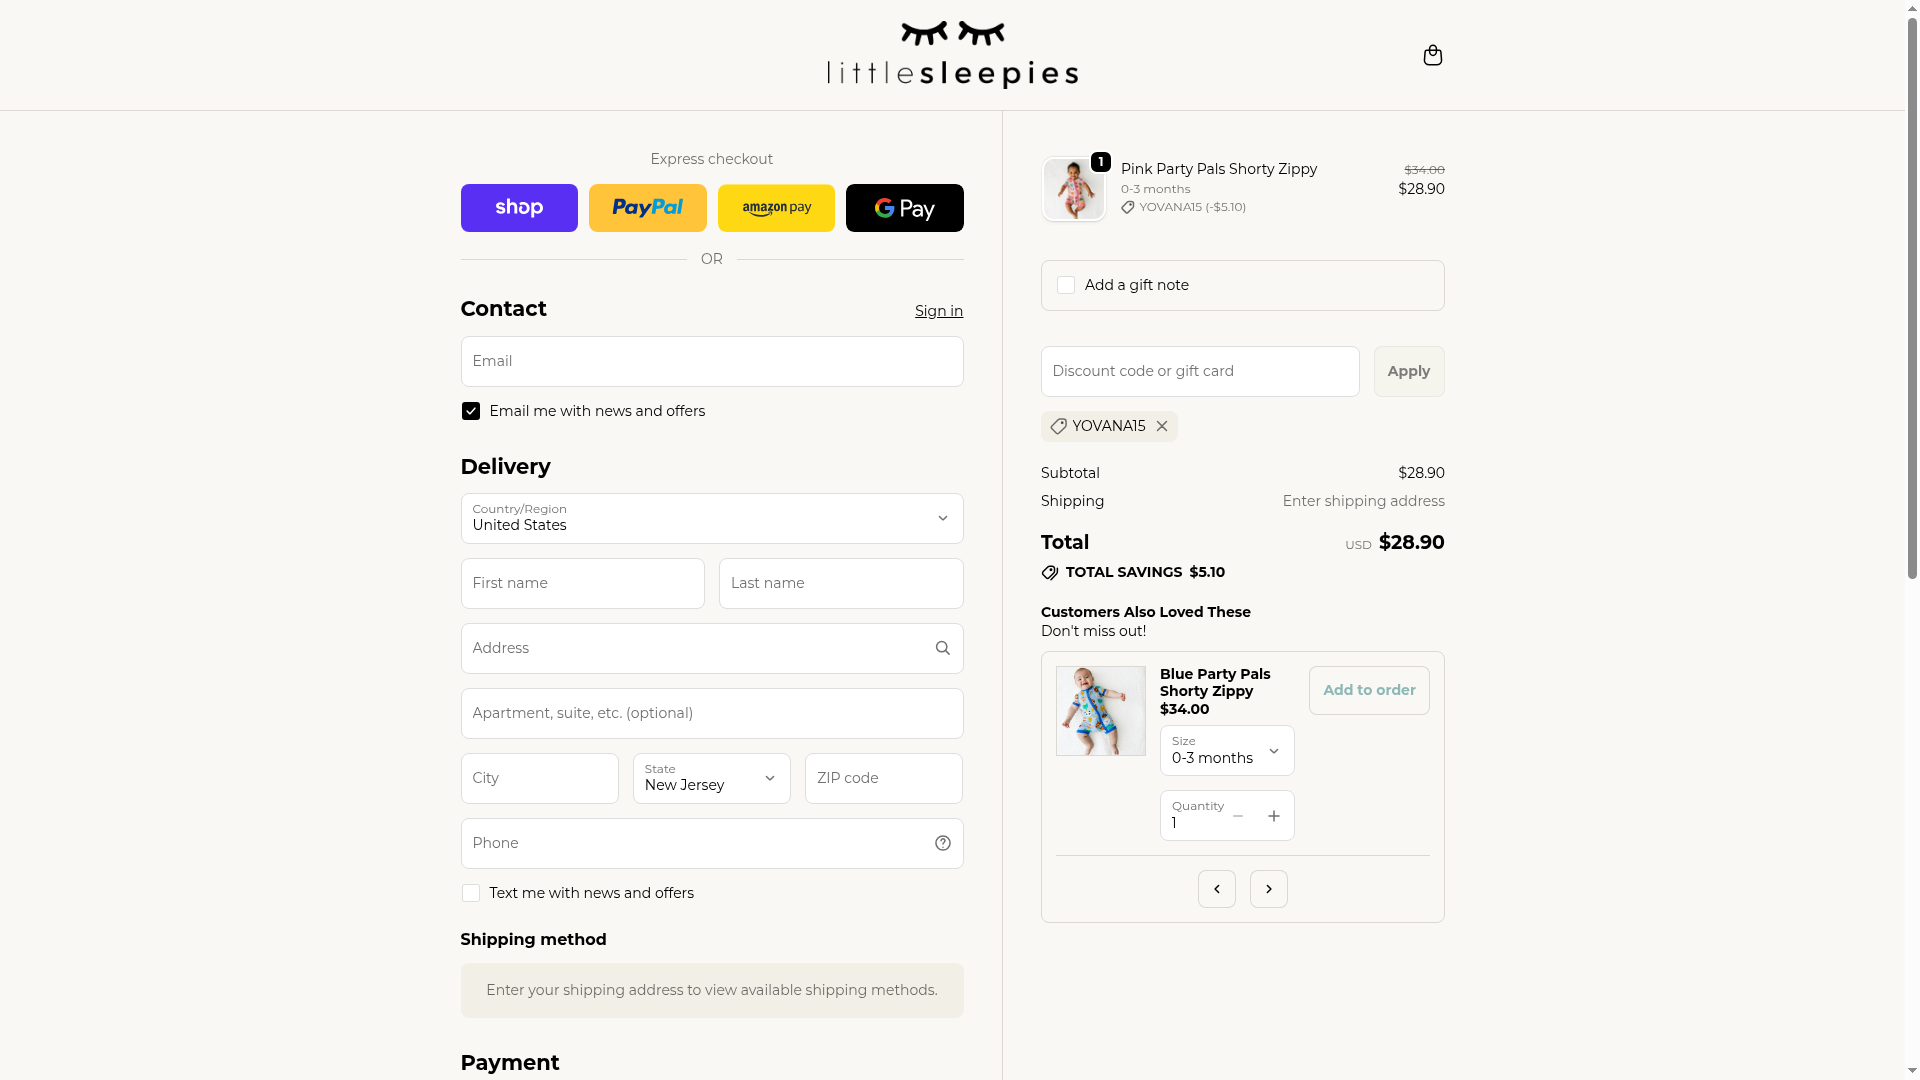The width and height of the screenshot is (1920, 1080).
Task: Expand the Size dropdown for Blue Party Pals
Action: pos(1226,750)
